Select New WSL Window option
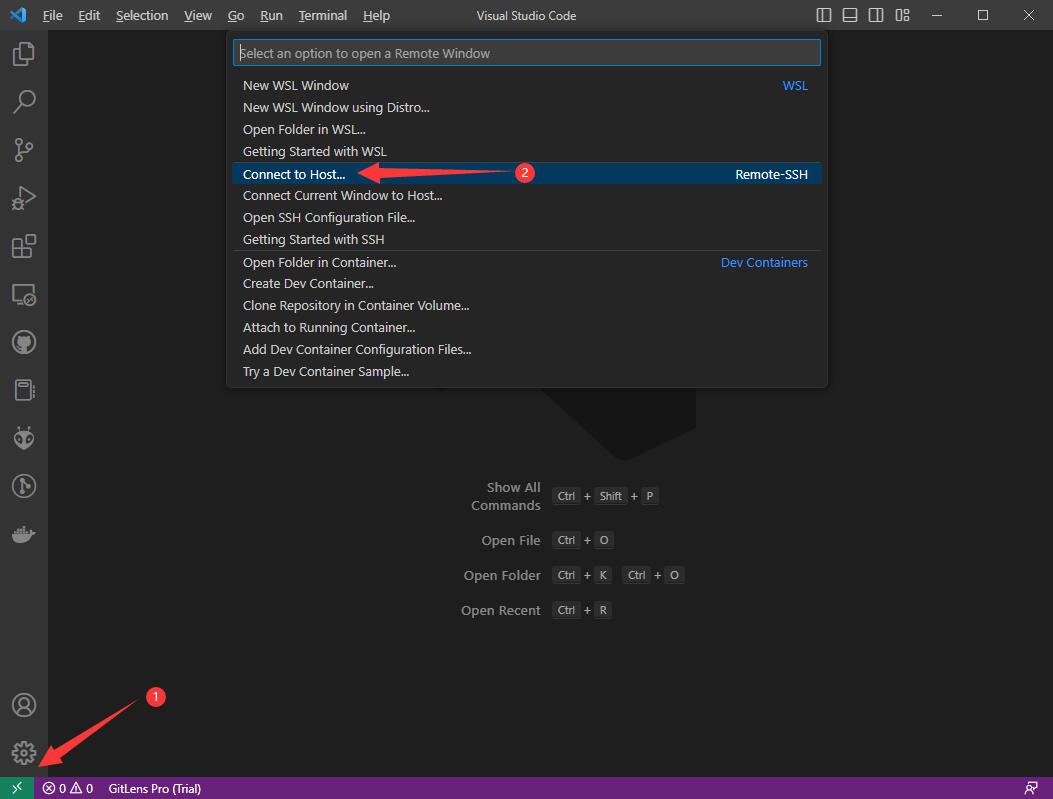The width and height of the screenshot is (1053, 799). 526,85
